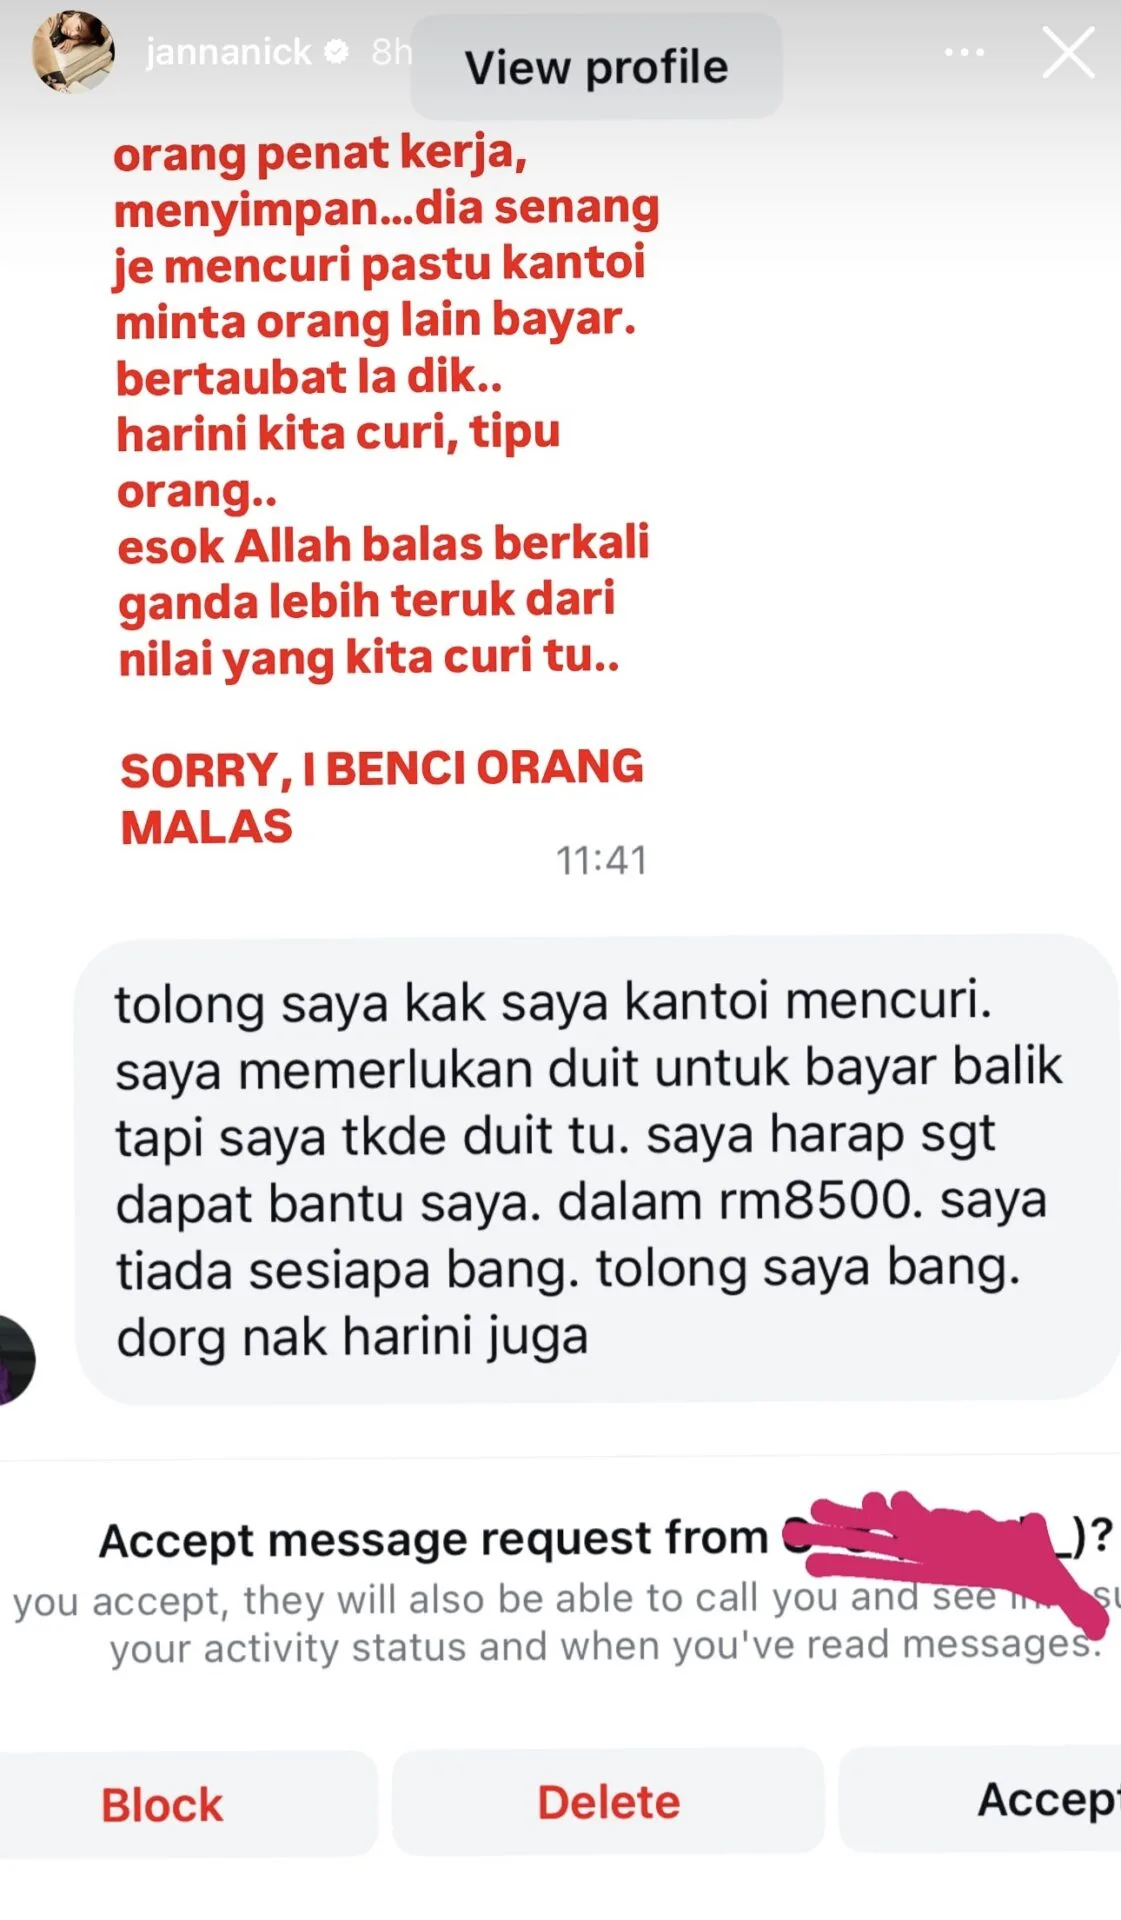Image resolution: width=1121 pixels, height=1920 pixels.
Task: Tap the 11:41 message timestamp
Action: (x=601, y=860)
